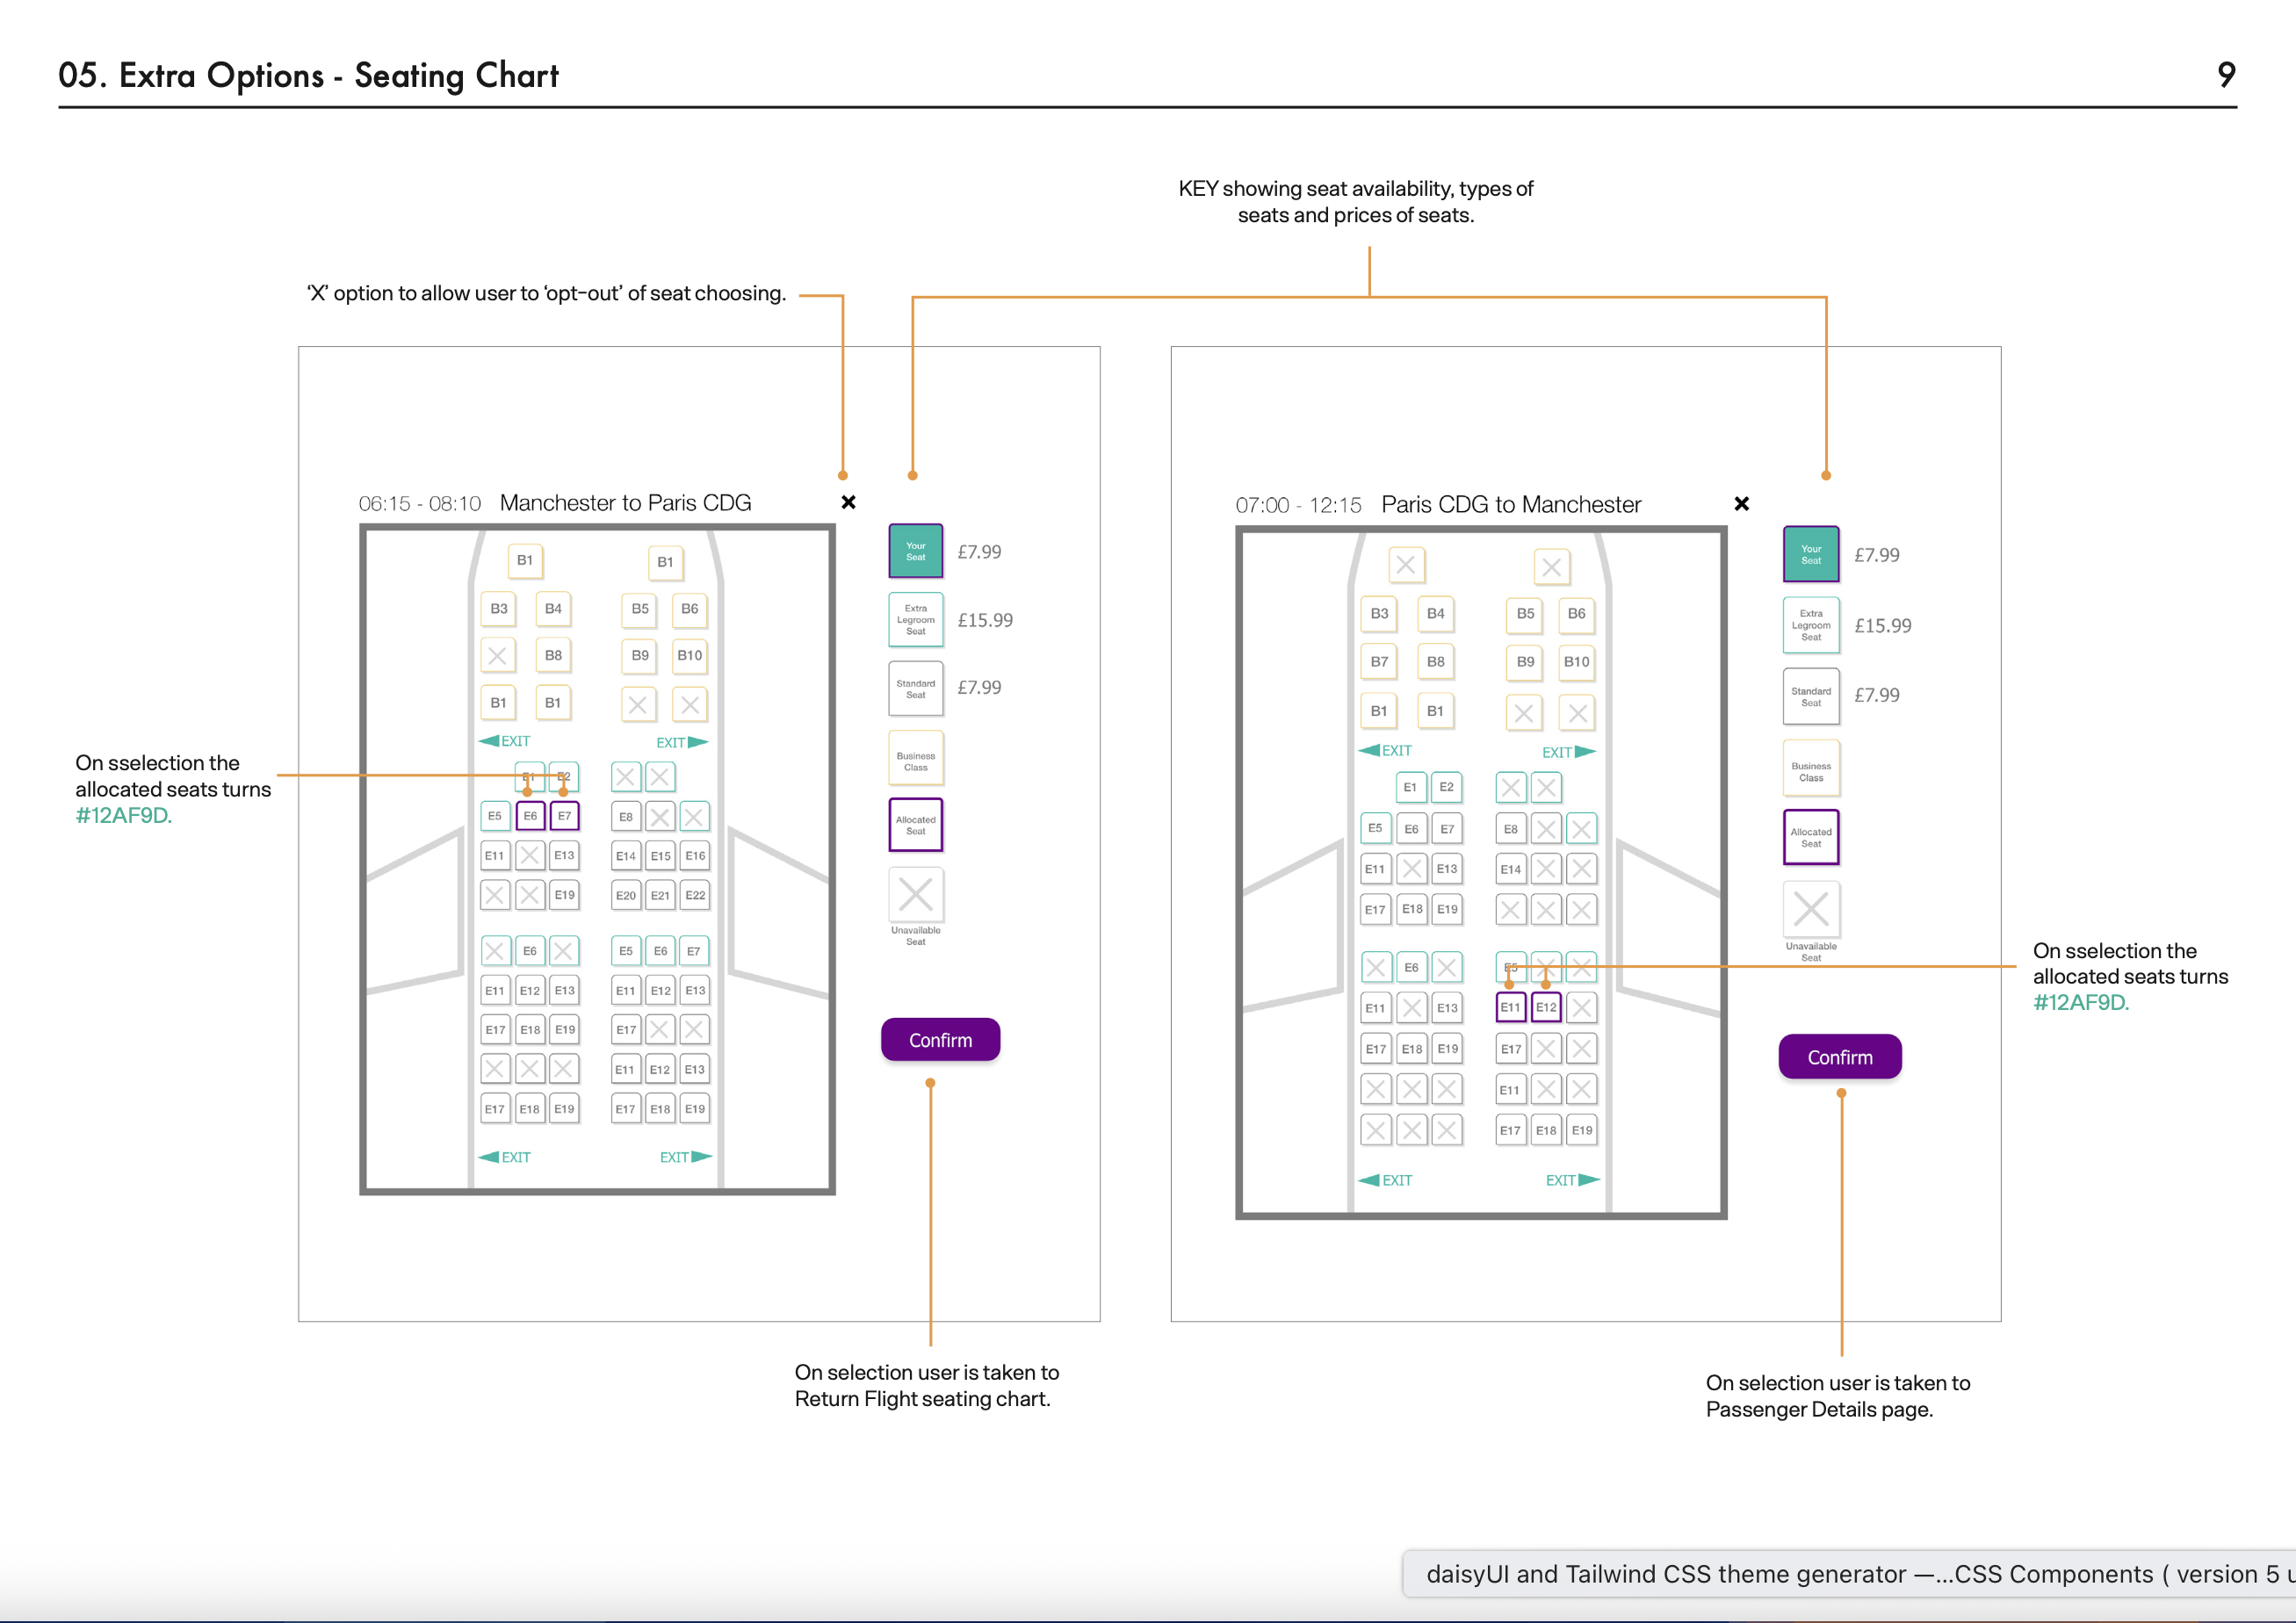This screenshot has width=2296, height=1623.
Task: Choose seat E8 on Paris to Manchester chart
Action: click(x=1511, y=829)
